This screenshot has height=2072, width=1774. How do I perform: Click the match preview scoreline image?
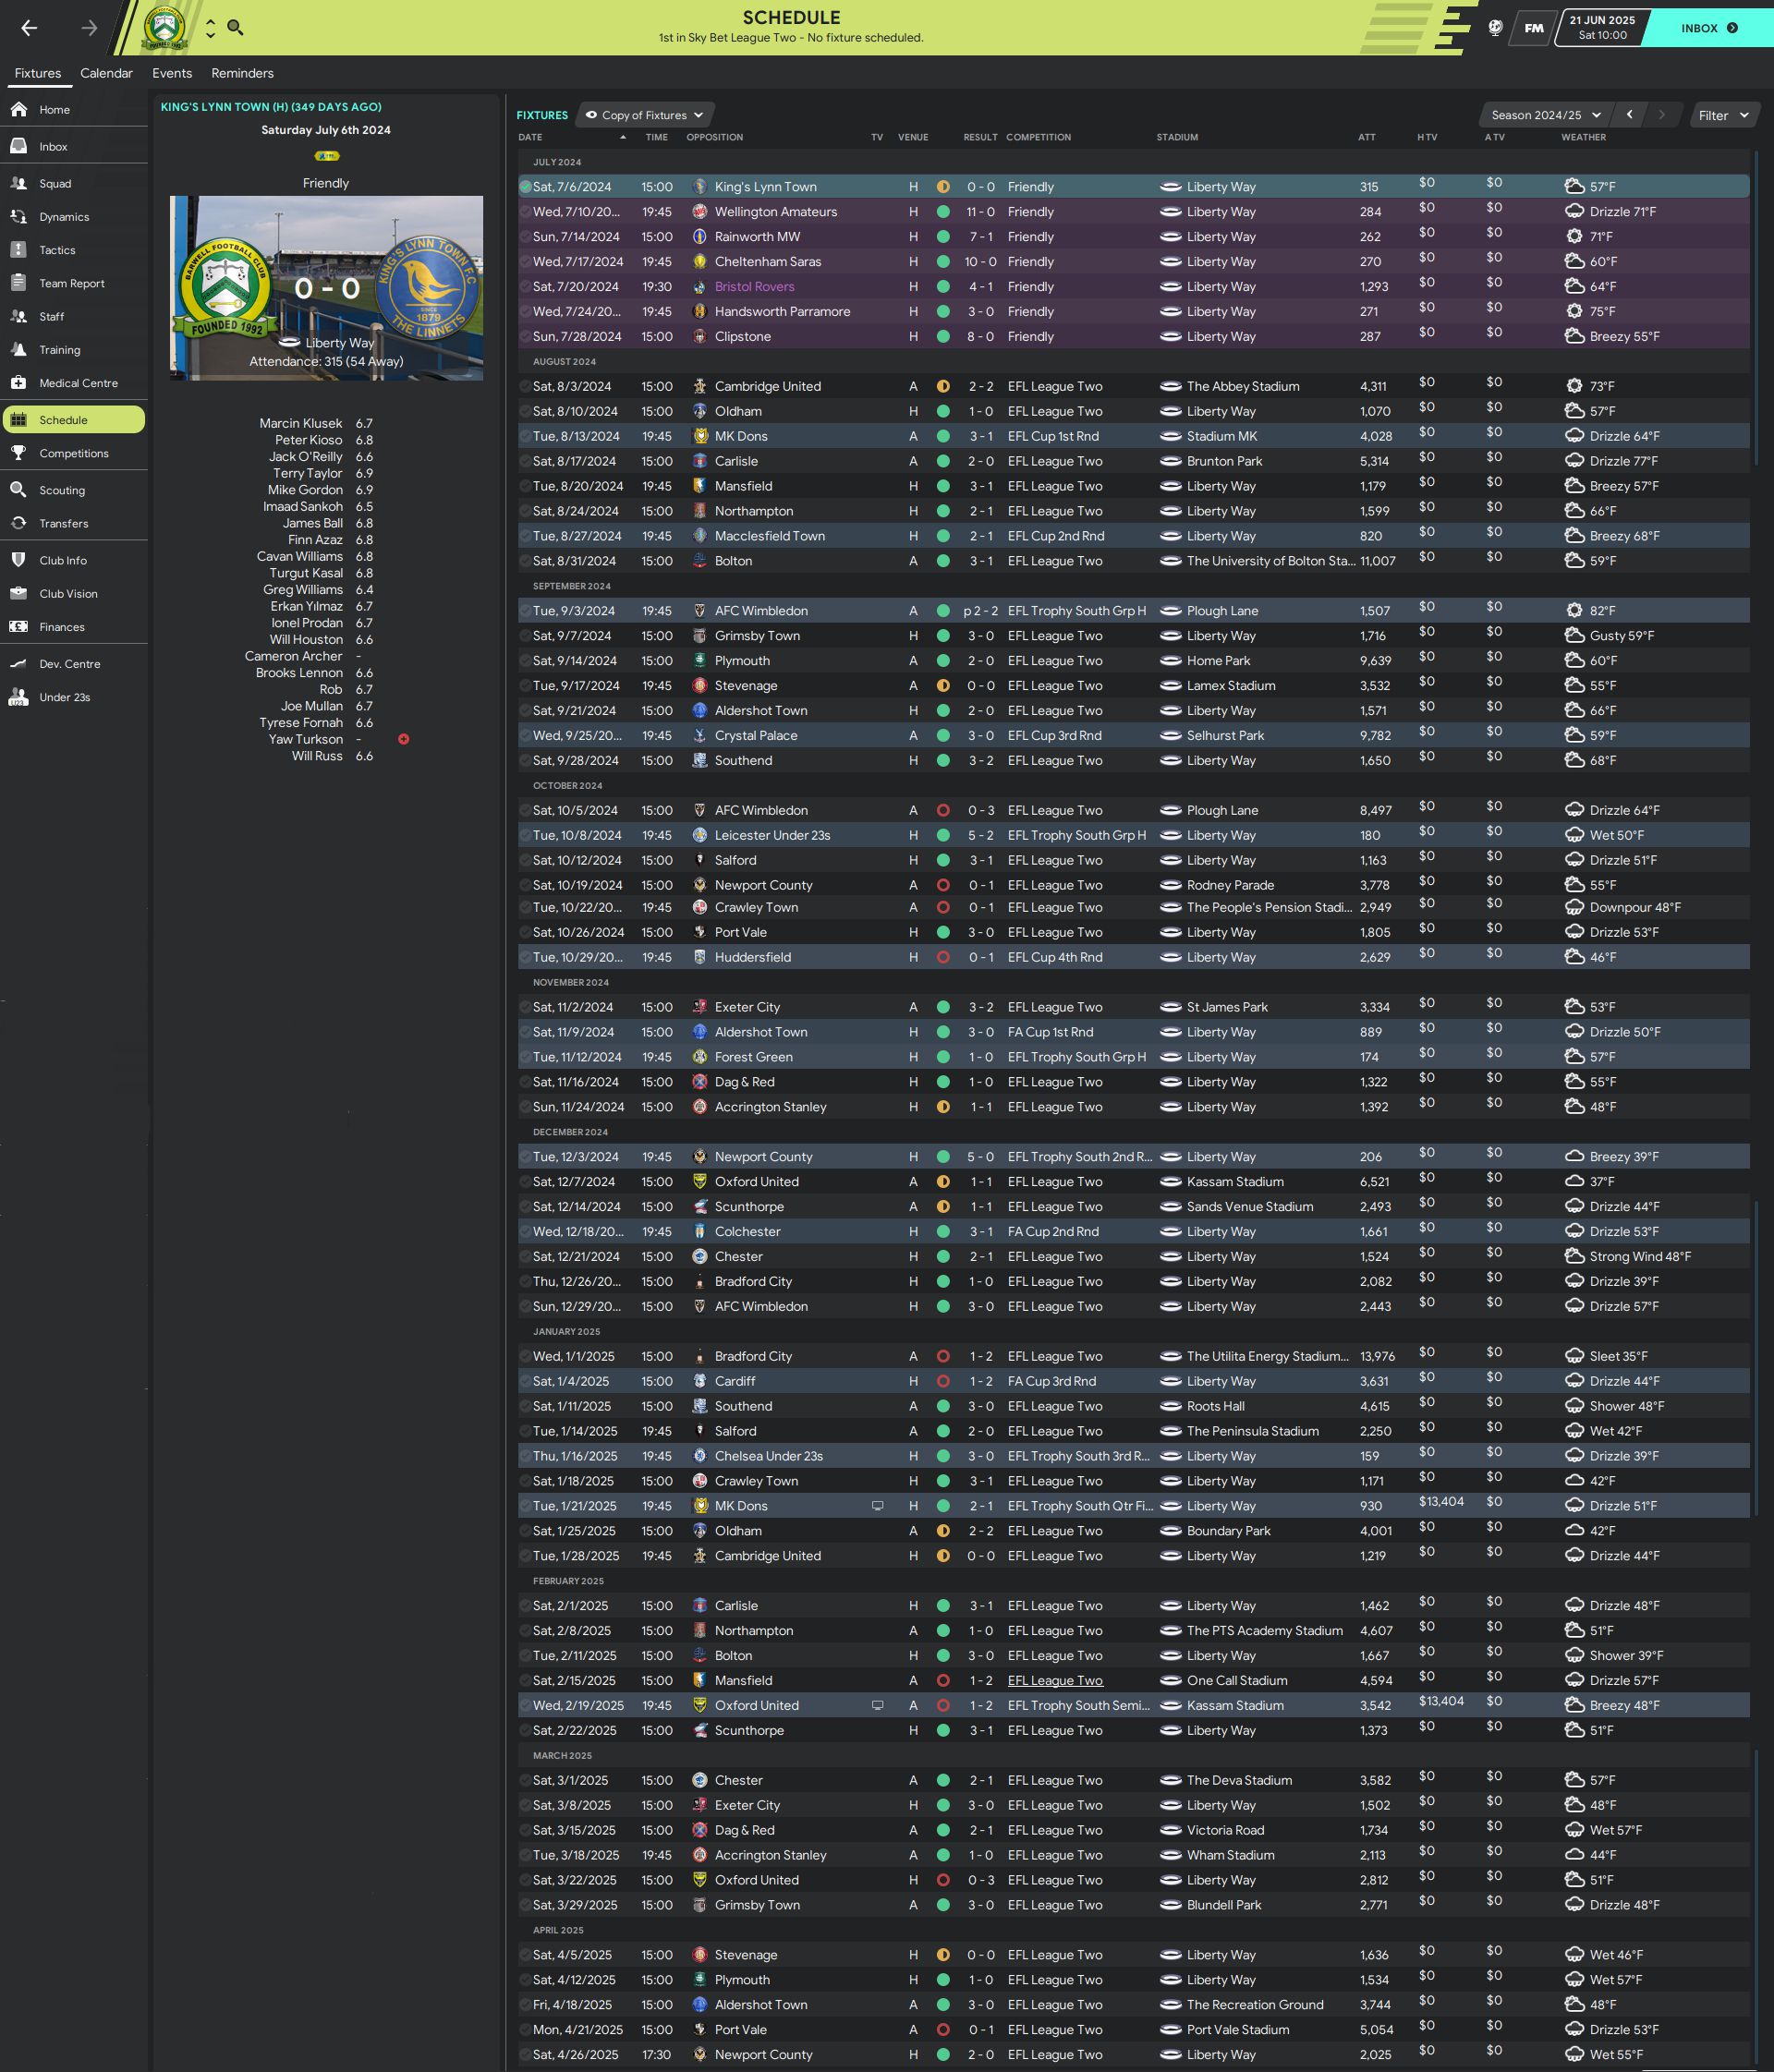(326, 288)
